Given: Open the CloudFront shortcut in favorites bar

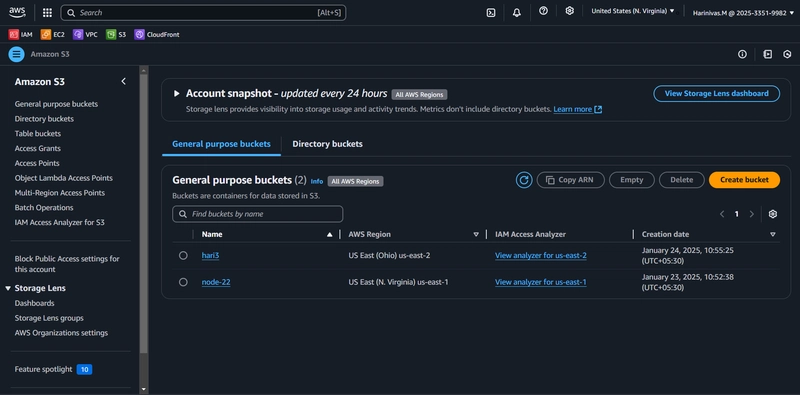Looking at the screenshot, I should click(157, 35).
